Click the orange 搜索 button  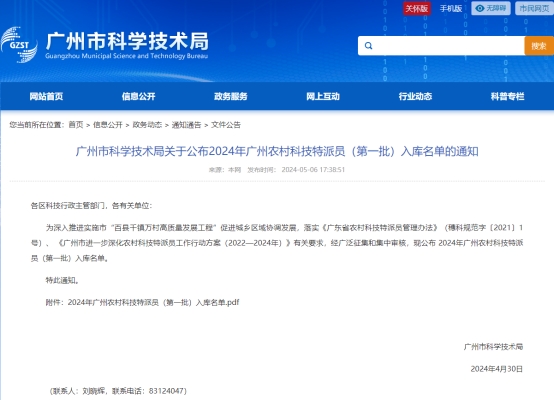(x=539, y=46)
